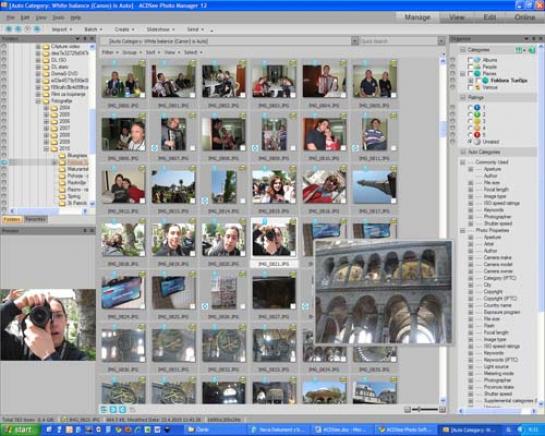
Task: Open the Tools menu
Action: (58, 17)
